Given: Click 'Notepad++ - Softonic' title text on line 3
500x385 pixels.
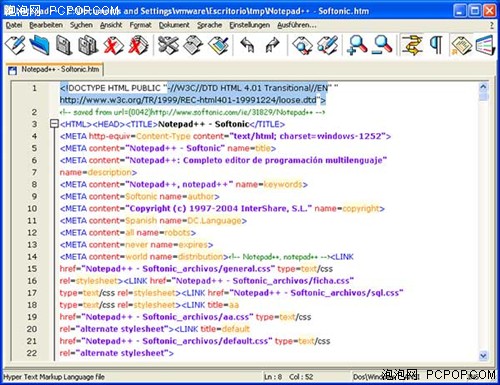Looking at the screenshot, I should coord(203,124).
